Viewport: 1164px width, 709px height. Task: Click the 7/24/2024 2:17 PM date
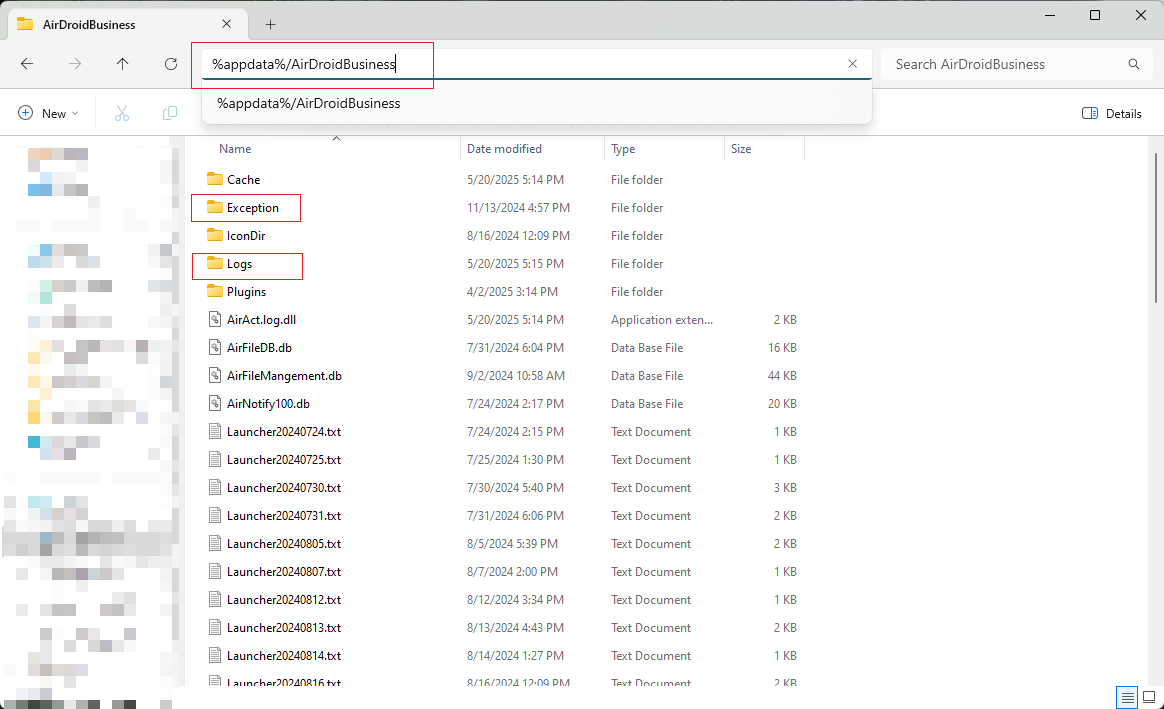[515, 404]
